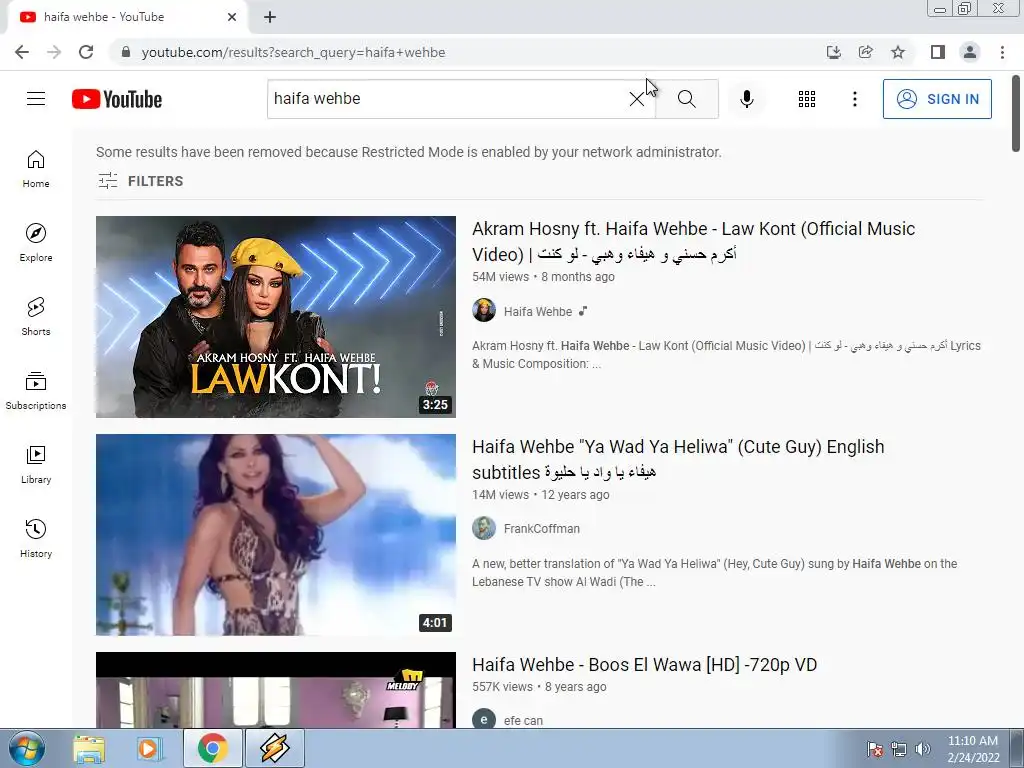The height and width of the screenshot is (768, 1024).
Task: Close the haifa wehbe YouTube tab
Action: [x=232, y=17]
